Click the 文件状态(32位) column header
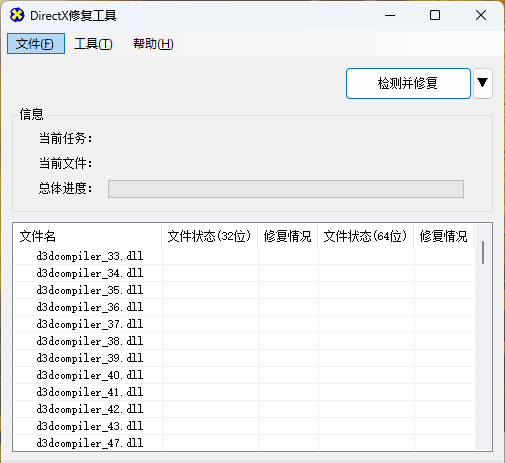This screenshot has width=505, height=463. point(210,236)
